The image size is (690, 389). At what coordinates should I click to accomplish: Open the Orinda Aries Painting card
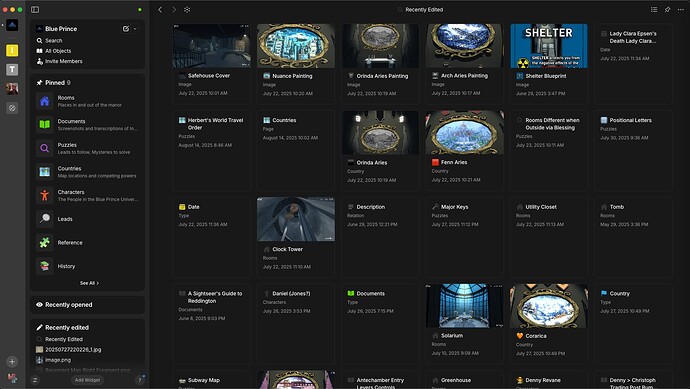point(380,63)
